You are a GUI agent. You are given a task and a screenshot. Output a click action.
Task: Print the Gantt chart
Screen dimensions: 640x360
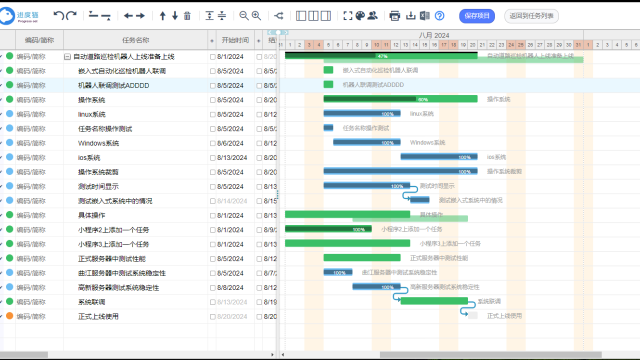tap(395, 16)
